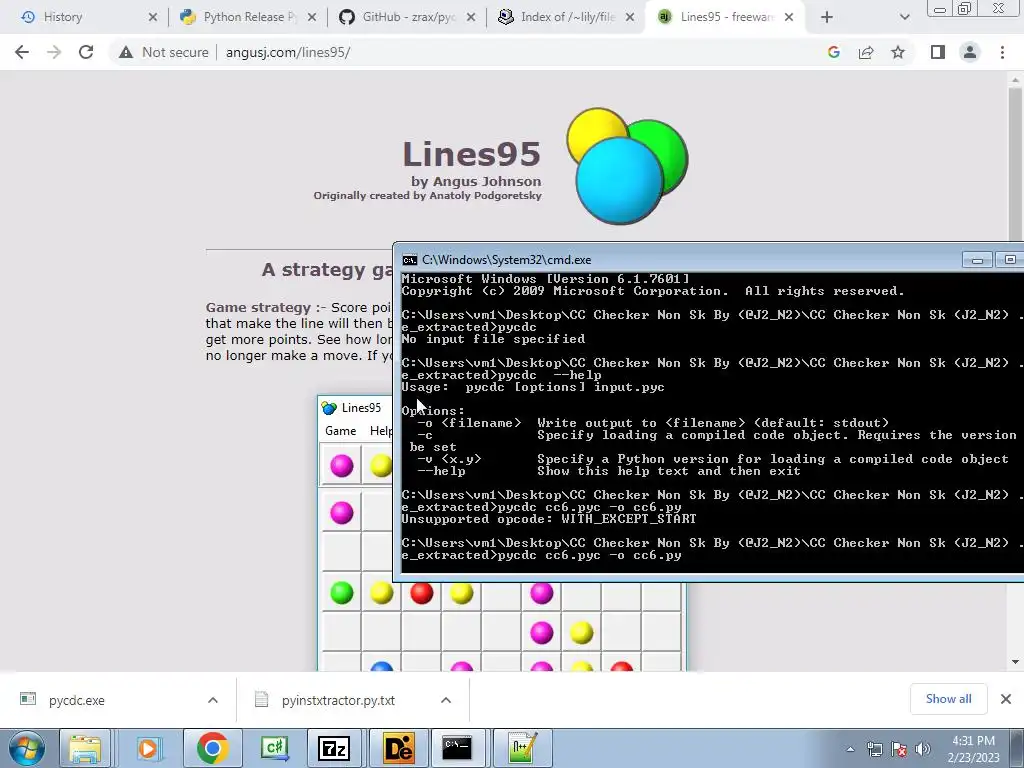Open the De application in taskbar

tap(398, 748)
